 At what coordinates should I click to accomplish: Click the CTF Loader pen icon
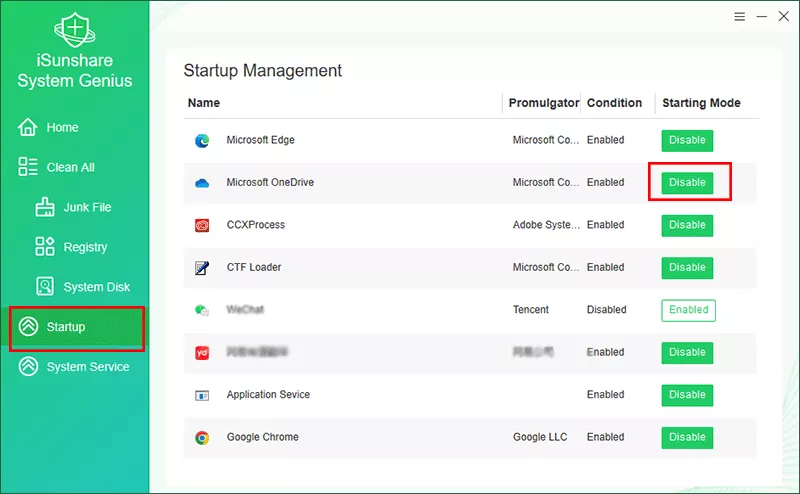[202, 267]
